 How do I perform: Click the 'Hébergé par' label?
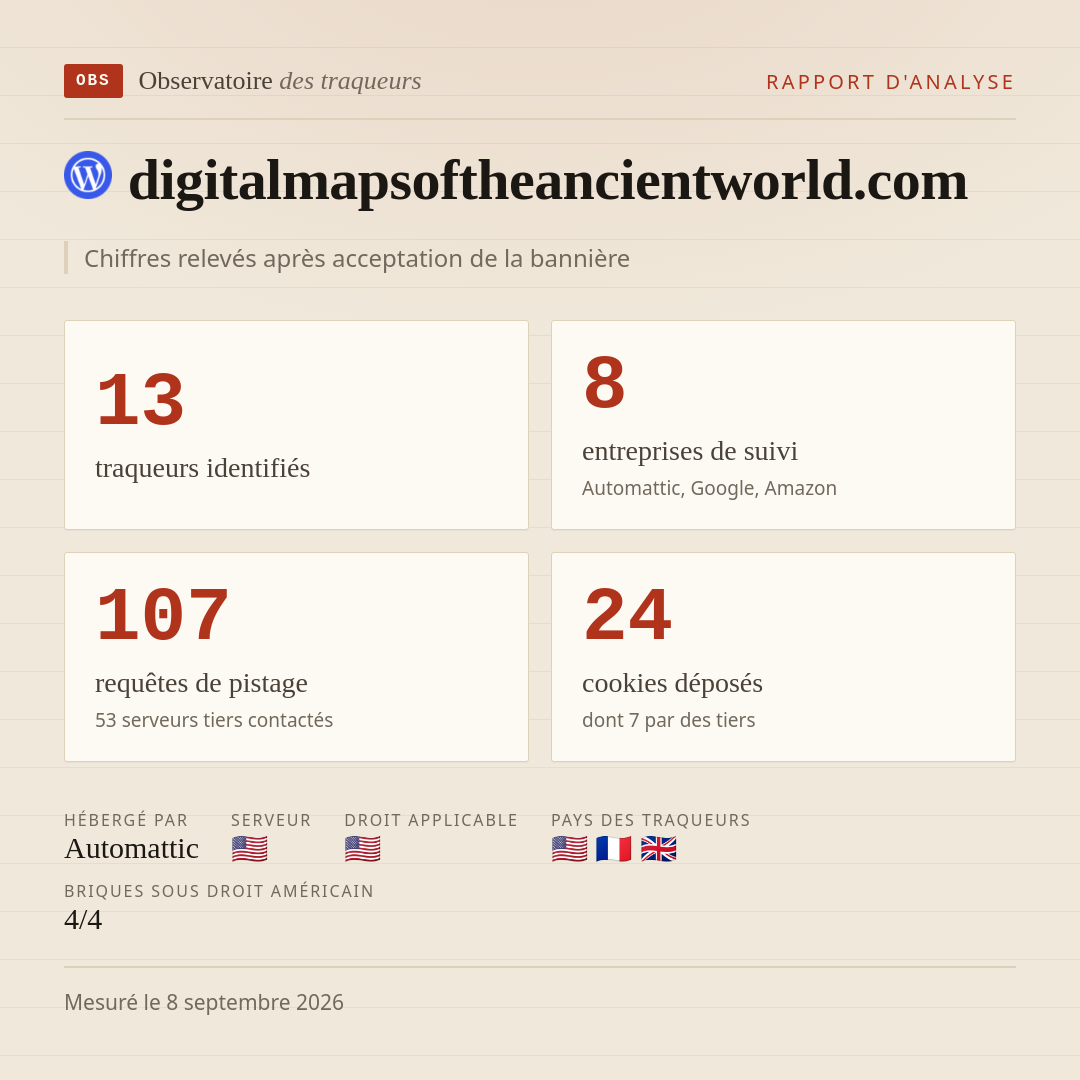click(126, 820)
